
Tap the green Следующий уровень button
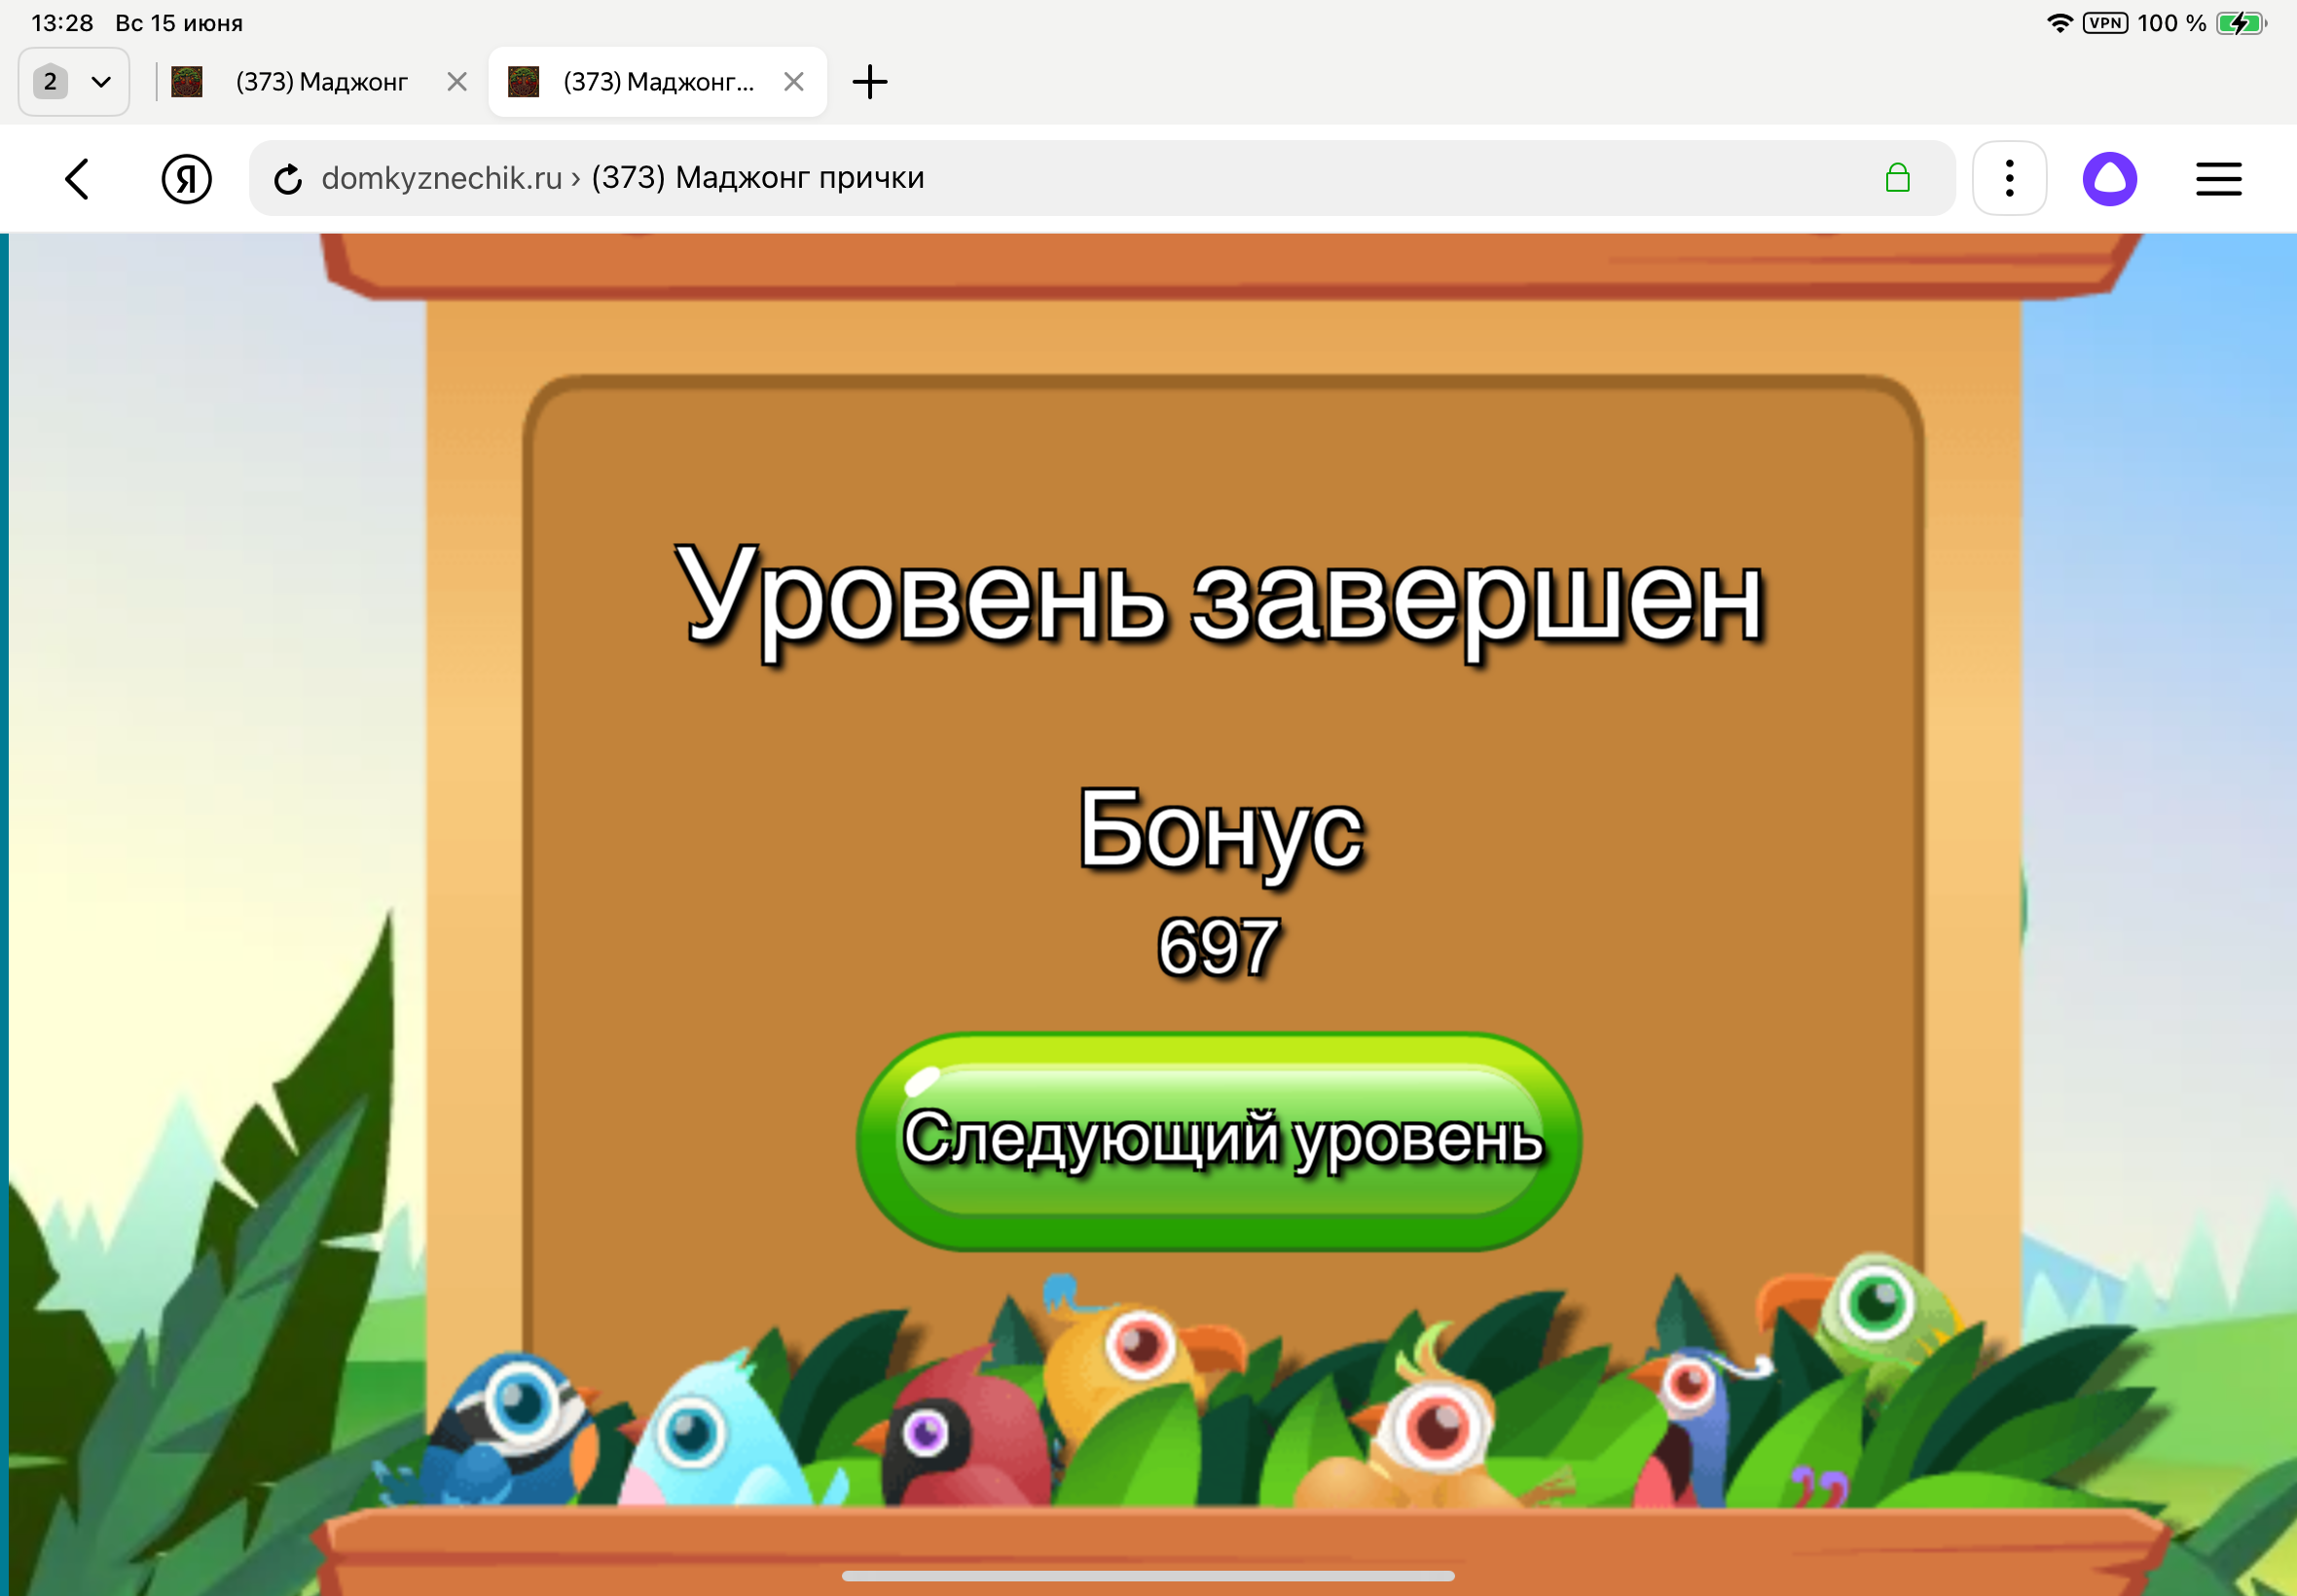pyautogui.click(x=1218, y=1141)
